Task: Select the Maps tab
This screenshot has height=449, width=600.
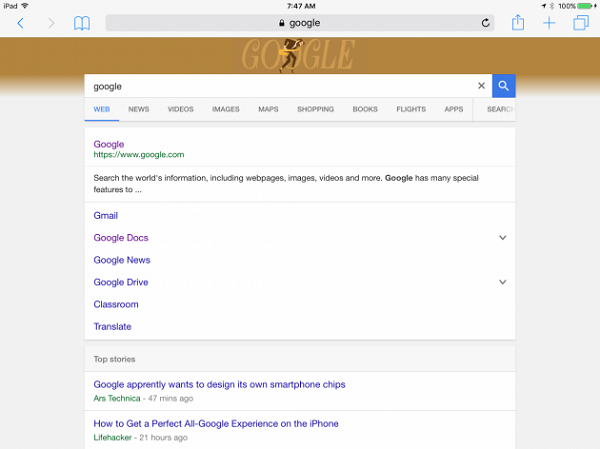Action: tap(268, 109)
